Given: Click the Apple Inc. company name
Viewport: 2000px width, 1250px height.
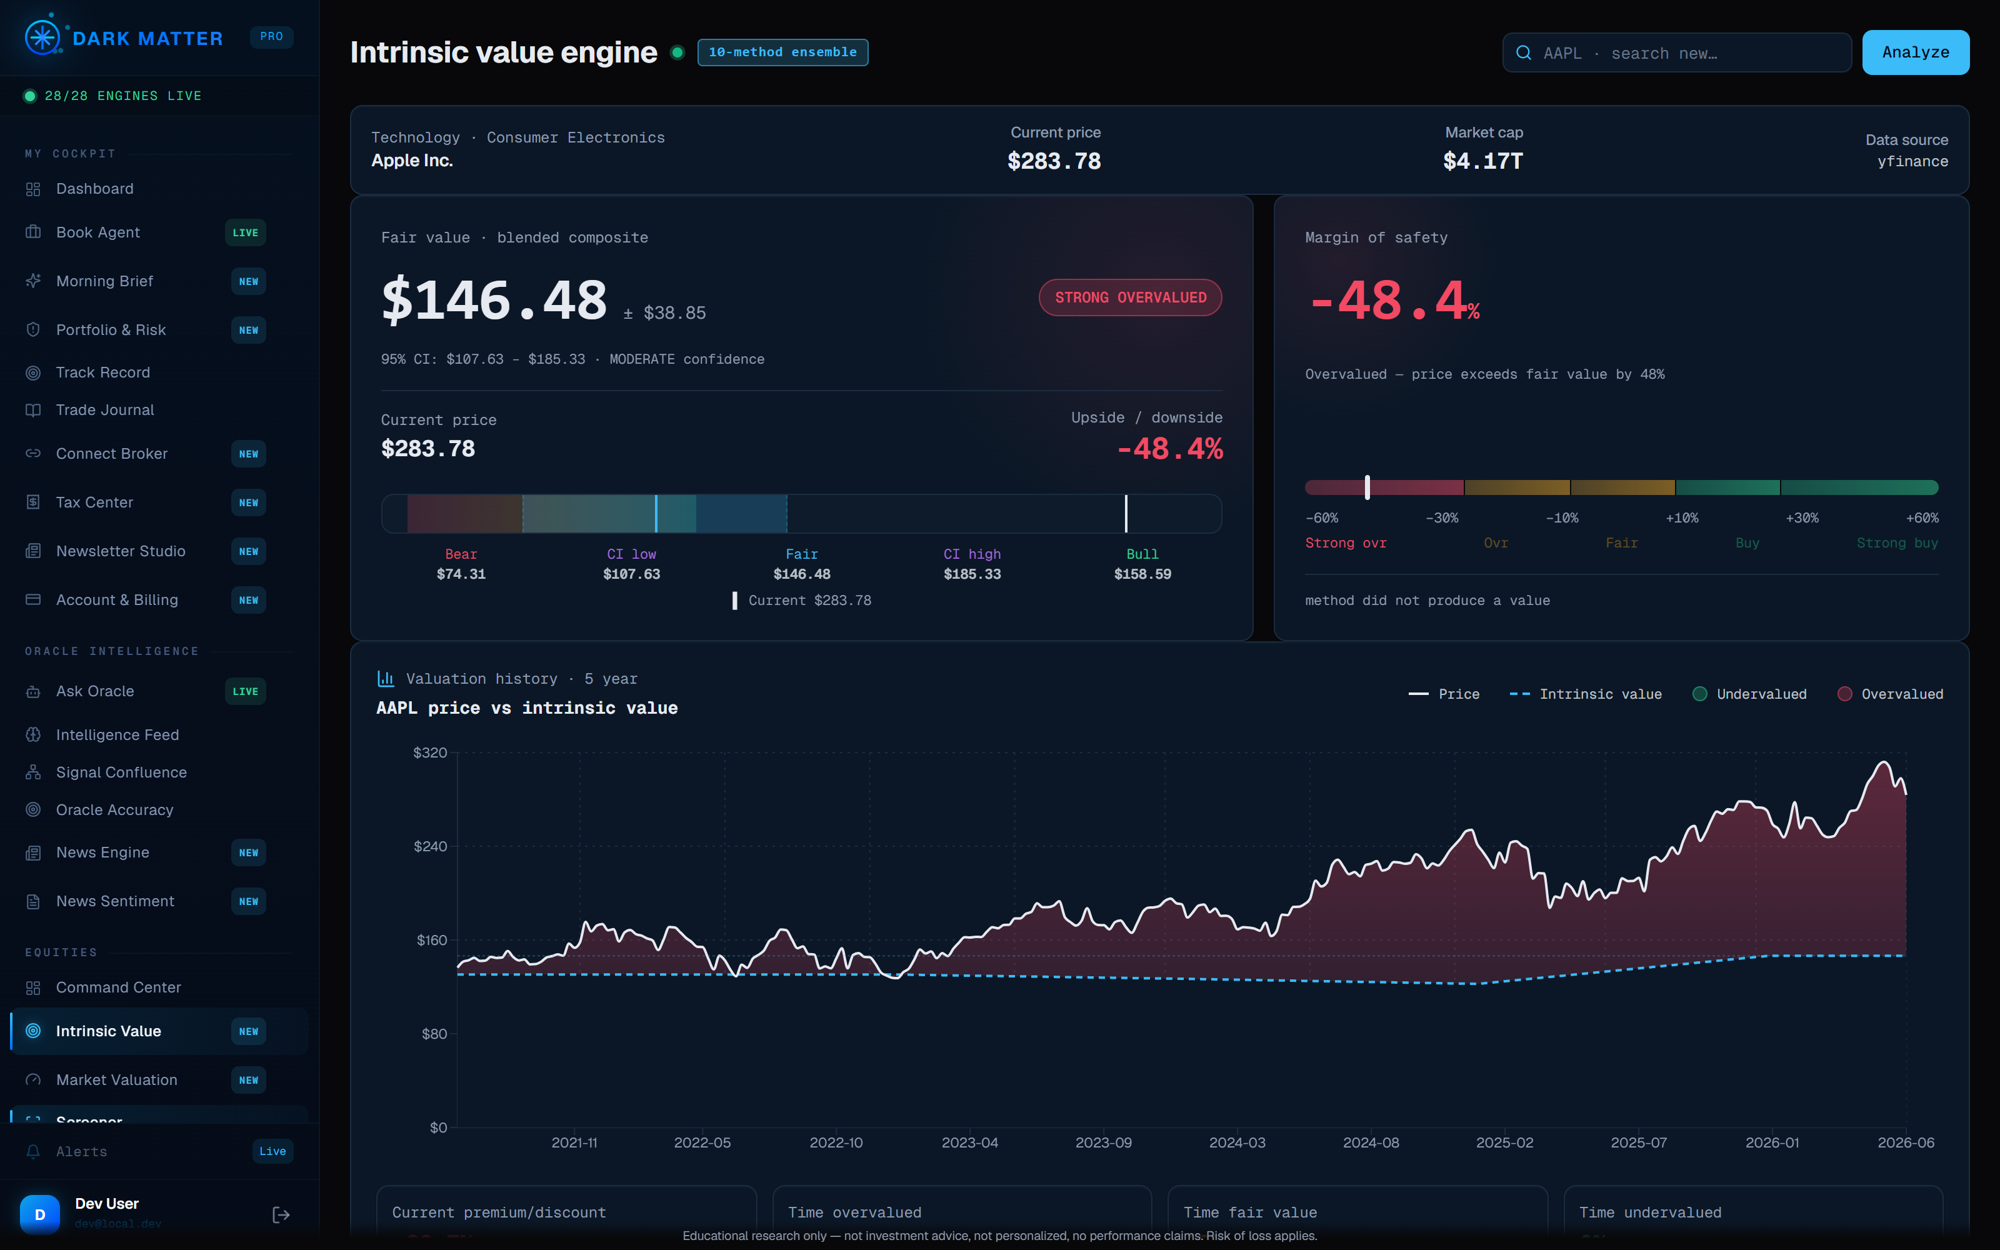Looking at the screenshot, I should pyautogui.click(x=412, y=160).
